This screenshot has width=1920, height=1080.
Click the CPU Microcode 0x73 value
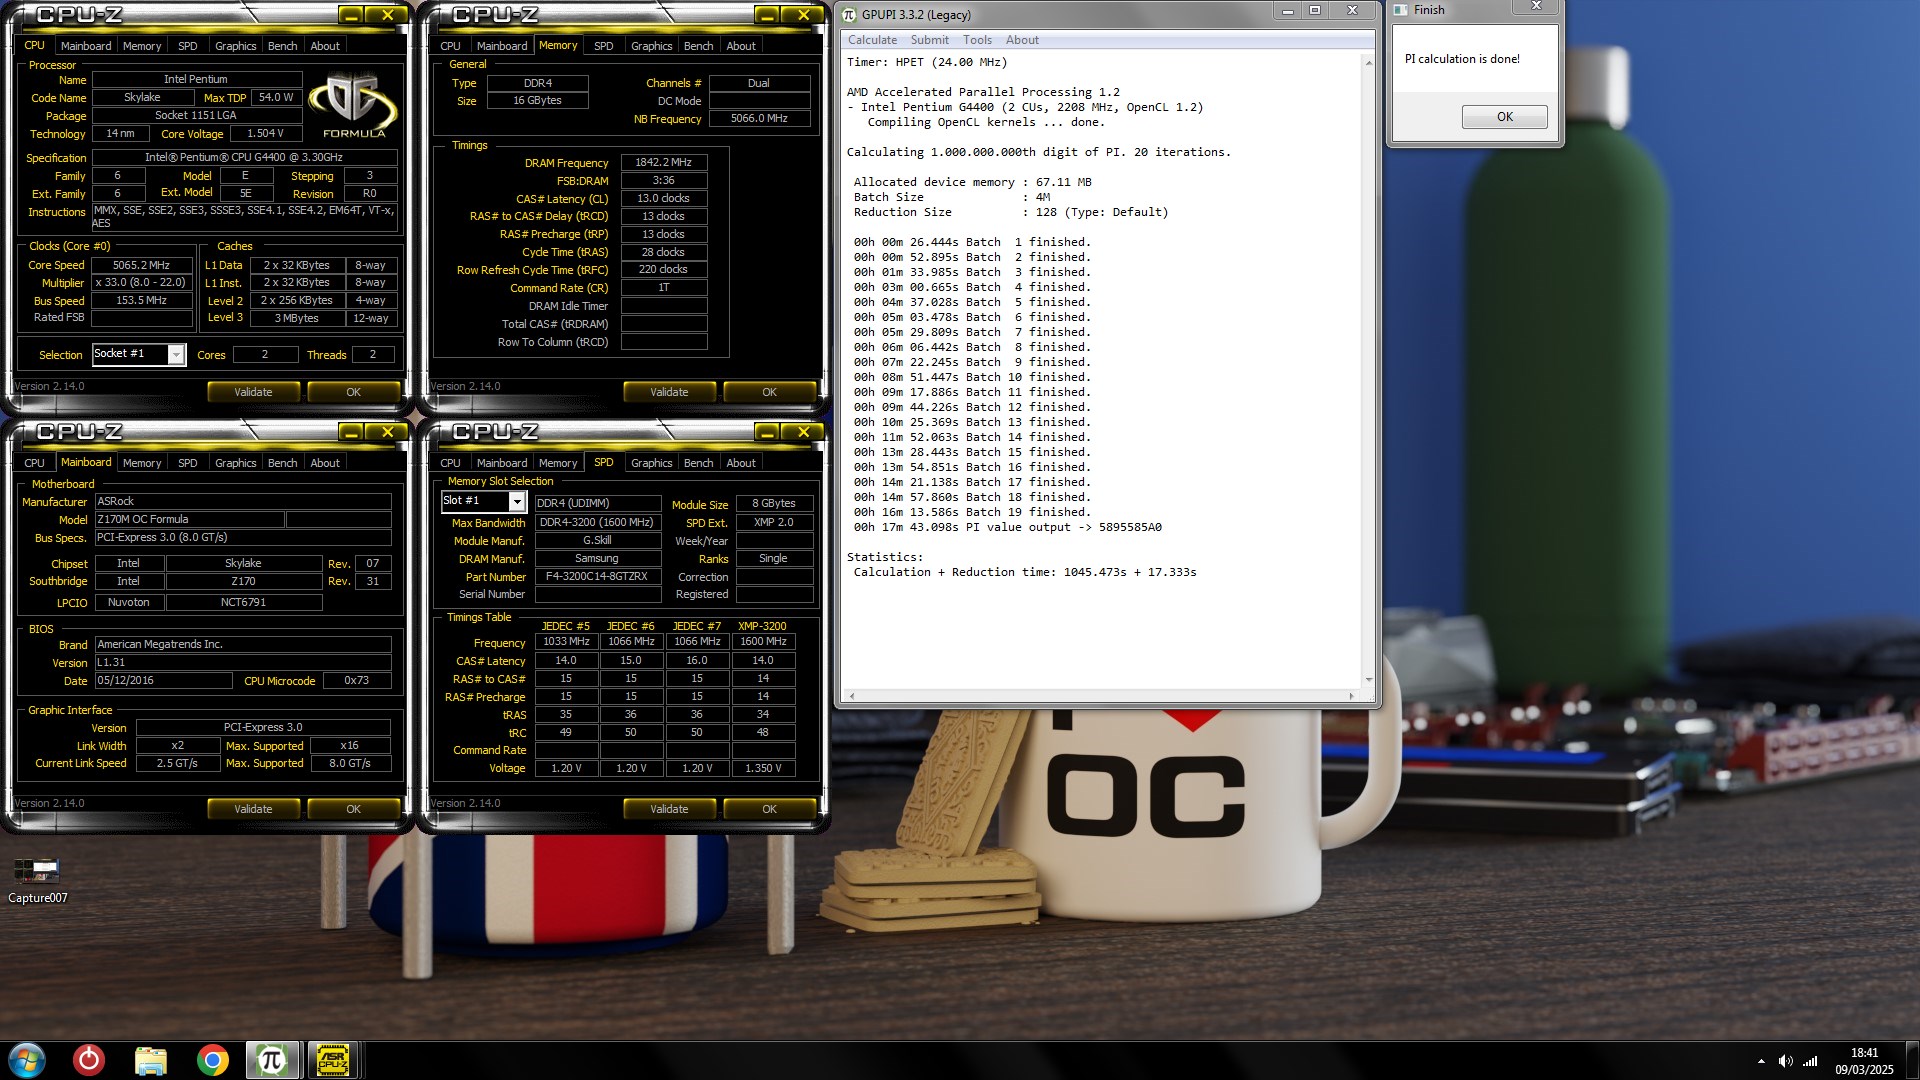(x=356, y=681)
